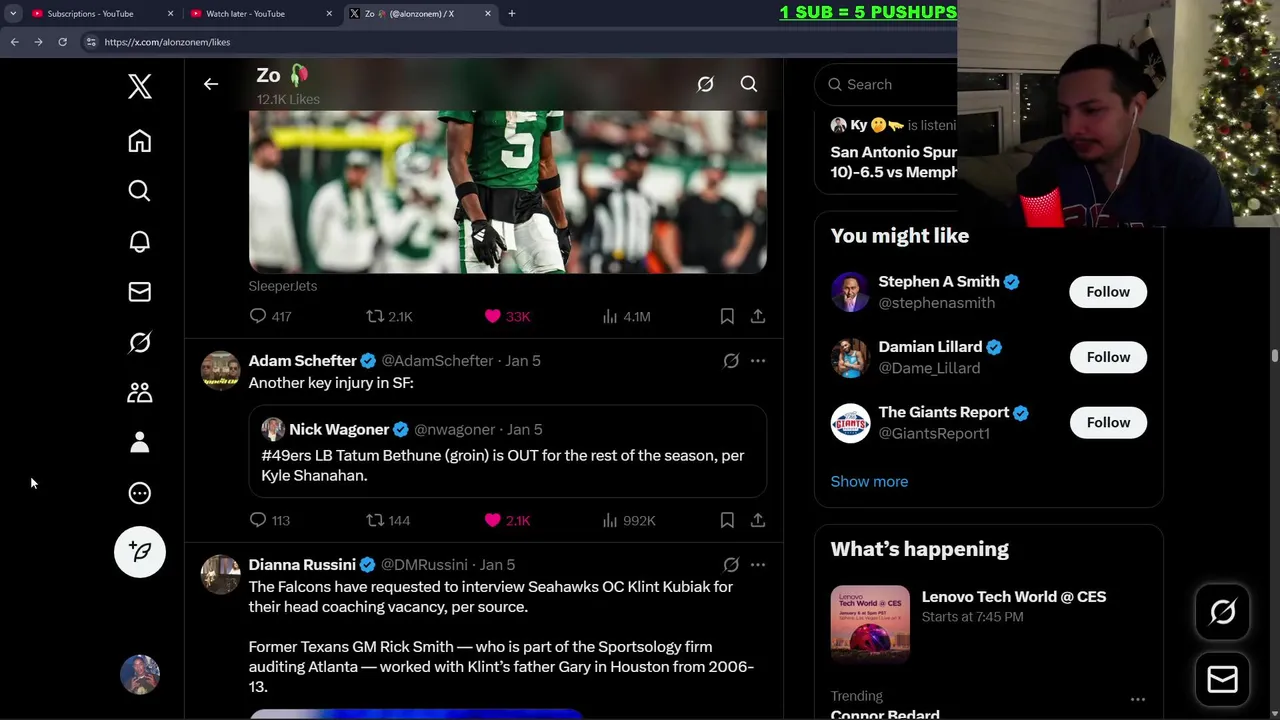1280x720 pixels.
Task: Click search icon in profile header
Action: pos(749,85)
